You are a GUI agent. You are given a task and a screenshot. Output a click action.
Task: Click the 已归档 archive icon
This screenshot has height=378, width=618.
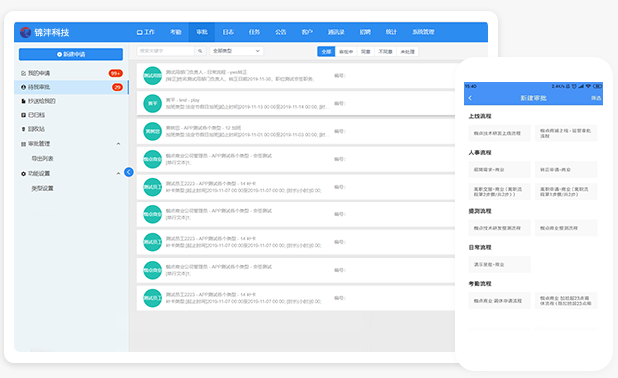tap(23, 115)
